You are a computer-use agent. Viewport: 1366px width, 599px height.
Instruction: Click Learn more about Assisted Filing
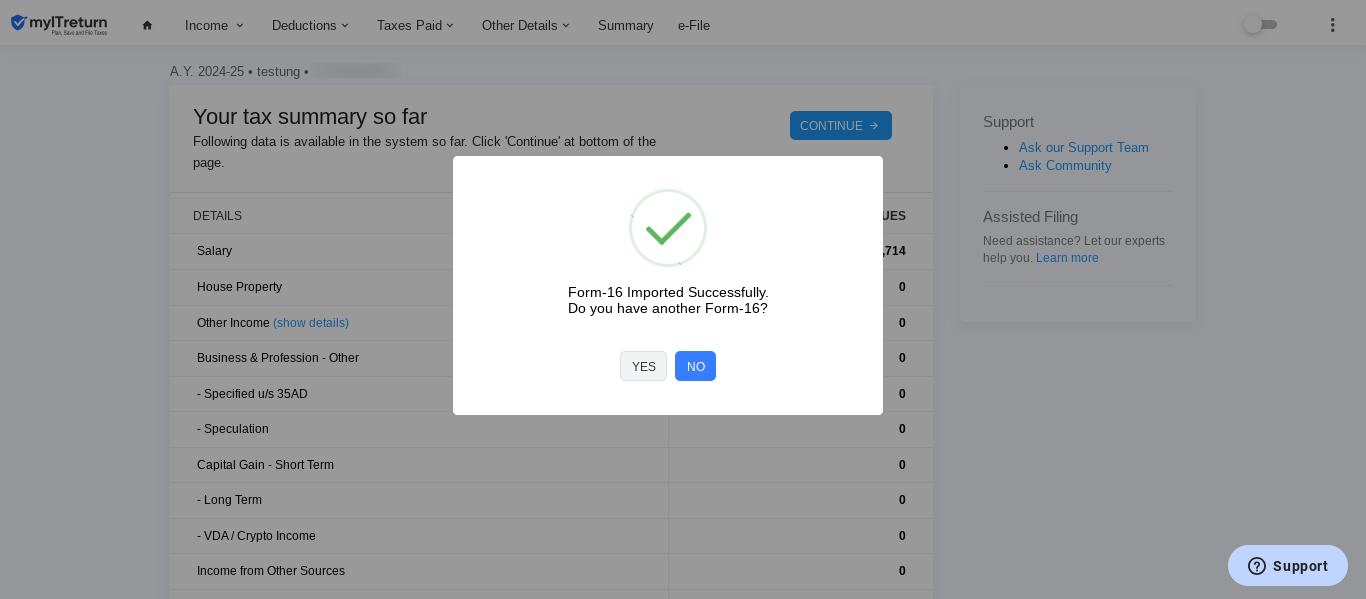point(1067,258)
